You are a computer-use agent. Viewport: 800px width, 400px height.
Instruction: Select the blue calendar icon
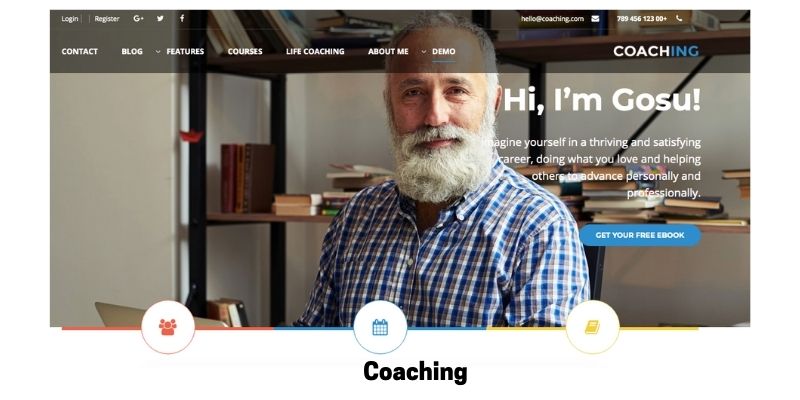click(x=380, y=327)
